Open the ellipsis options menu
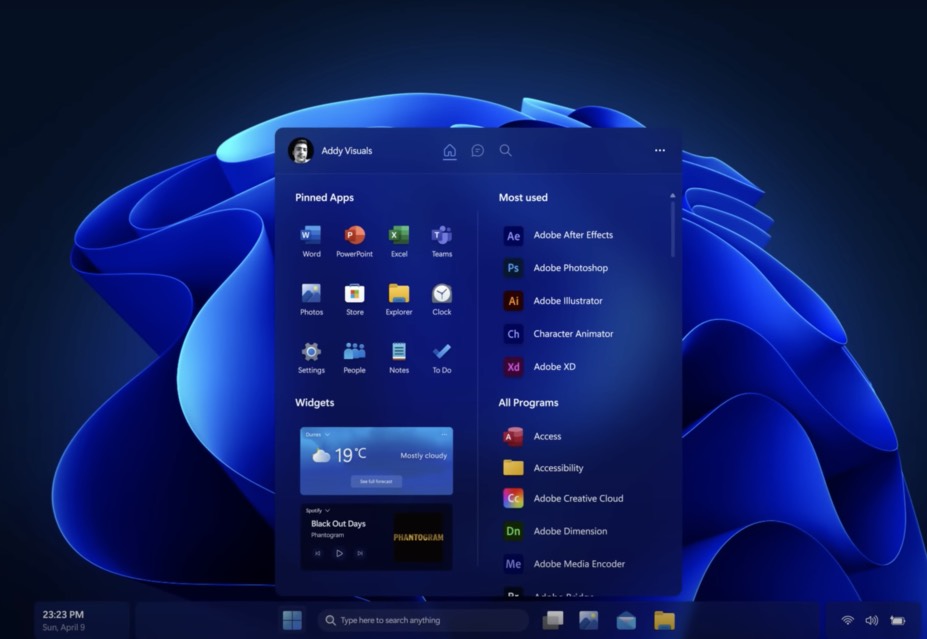Viewport: 927px width, 639px height. pos(659,150)
